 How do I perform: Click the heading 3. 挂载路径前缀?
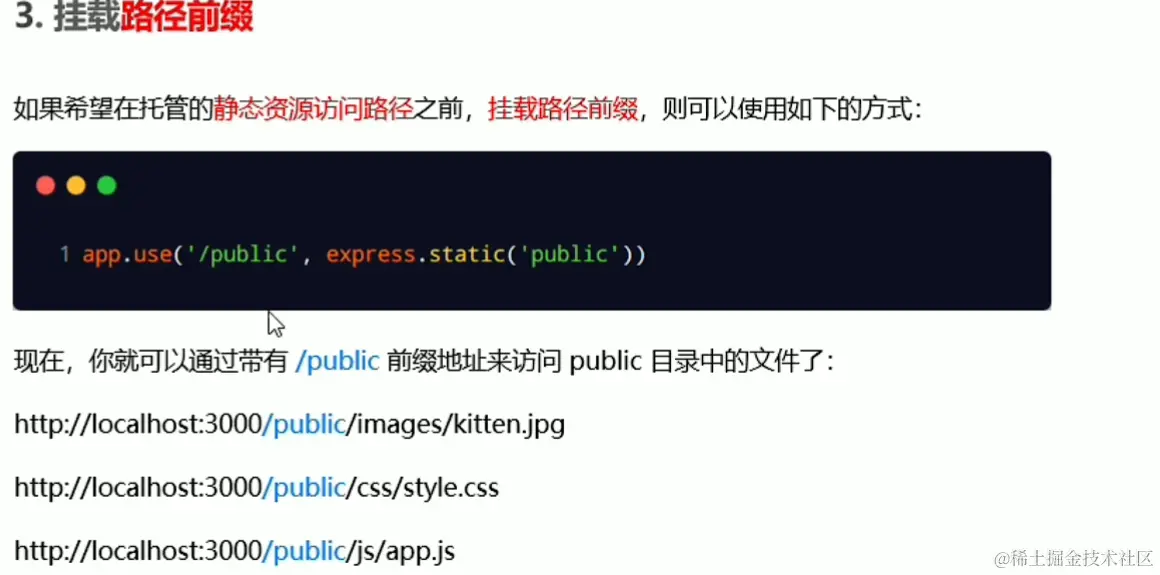point(134,18)
